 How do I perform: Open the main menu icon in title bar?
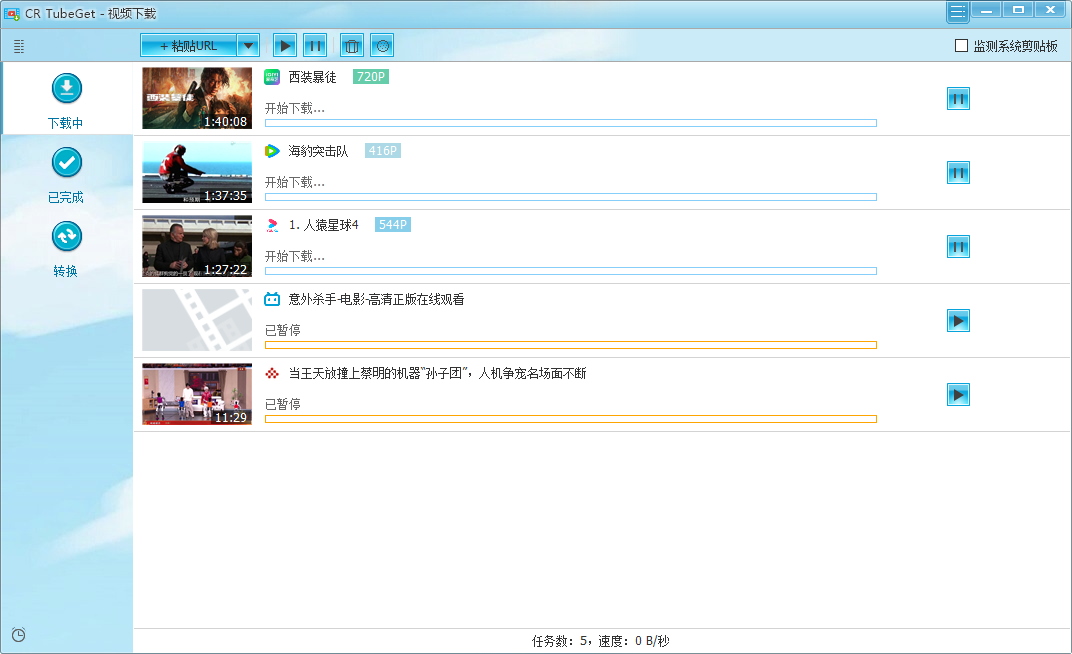(x=958, y=12)
